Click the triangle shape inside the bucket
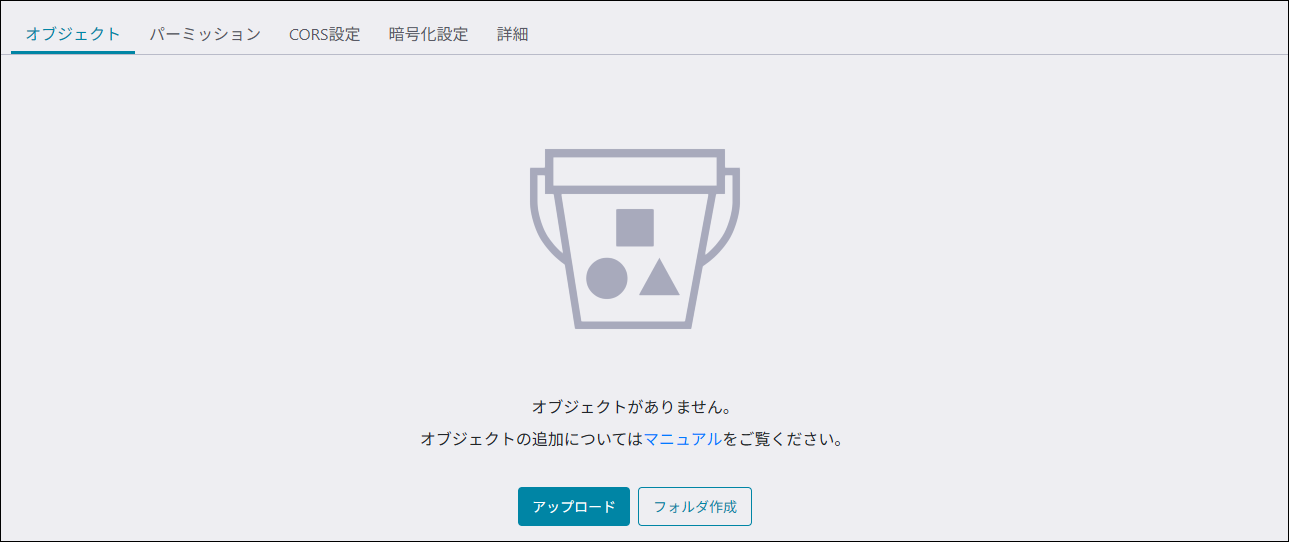The width and height of the screenshot is (1289, 542). [659, 279]
